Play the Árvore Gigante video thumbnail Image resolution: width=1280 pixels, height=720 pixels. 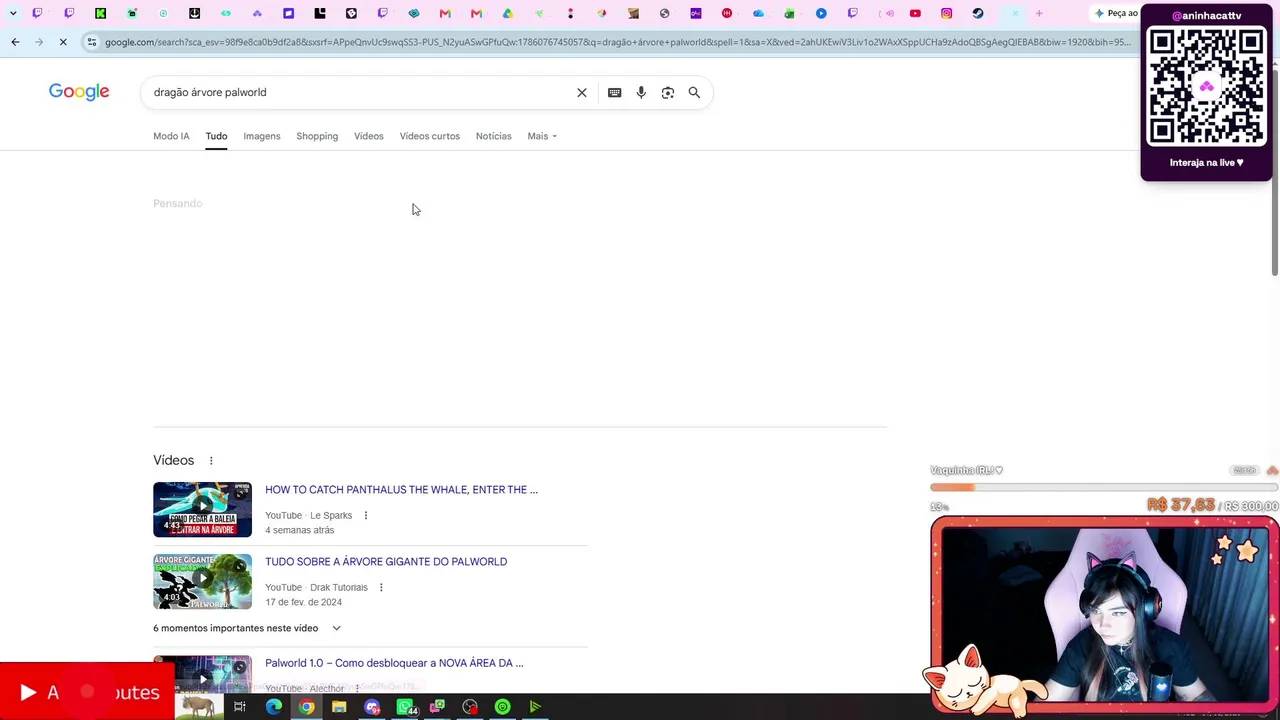pos(202,582)
